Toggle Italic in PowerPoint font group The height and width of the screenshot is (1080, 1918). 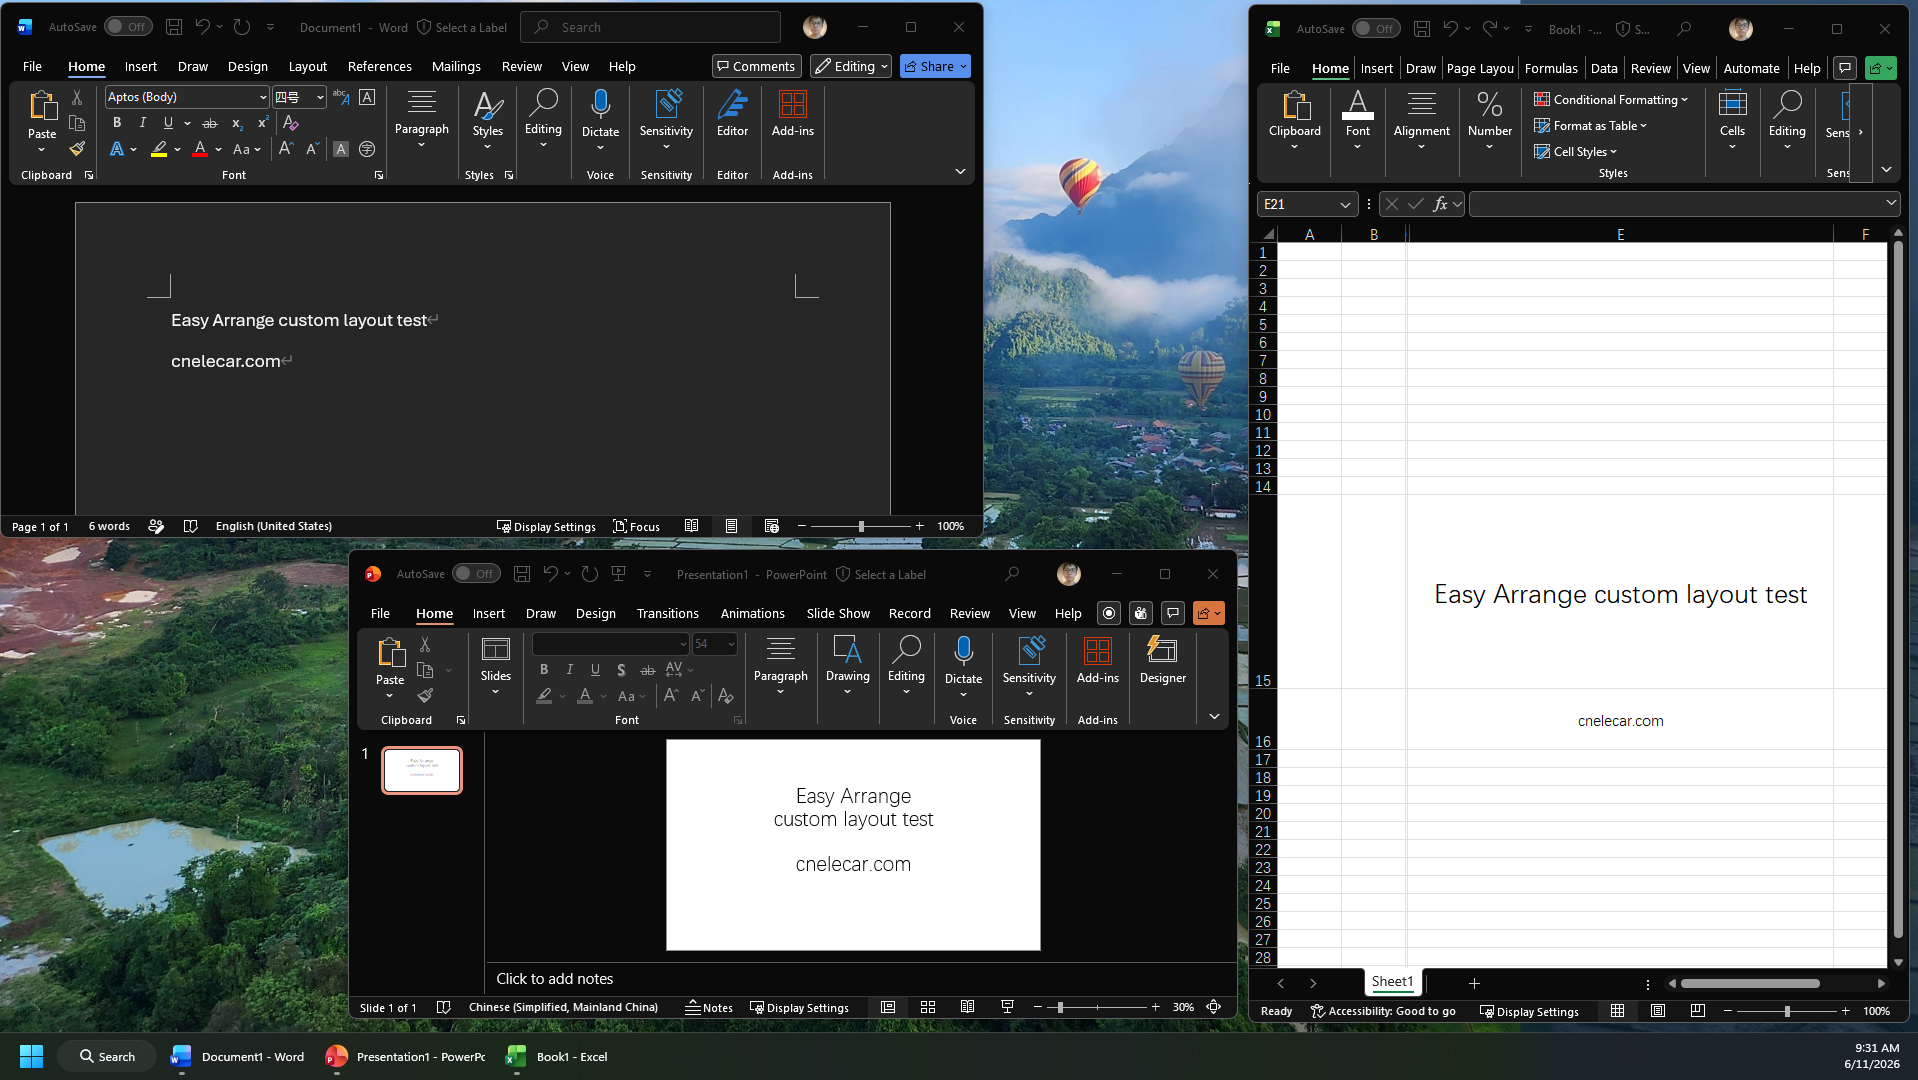(x=570, y=670)
